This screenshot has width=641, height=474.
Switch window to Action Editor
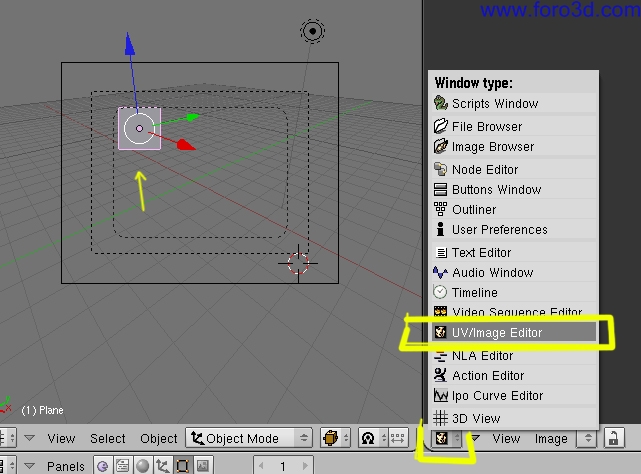(x=514, y=375)
